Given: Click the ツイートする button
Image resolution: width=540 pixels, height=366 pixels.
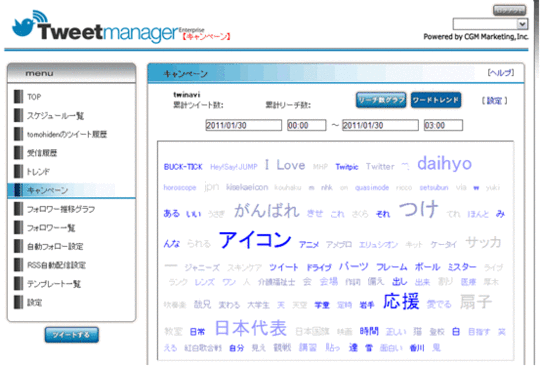Looking at the screenshot, I should click(x=72, y=335).
